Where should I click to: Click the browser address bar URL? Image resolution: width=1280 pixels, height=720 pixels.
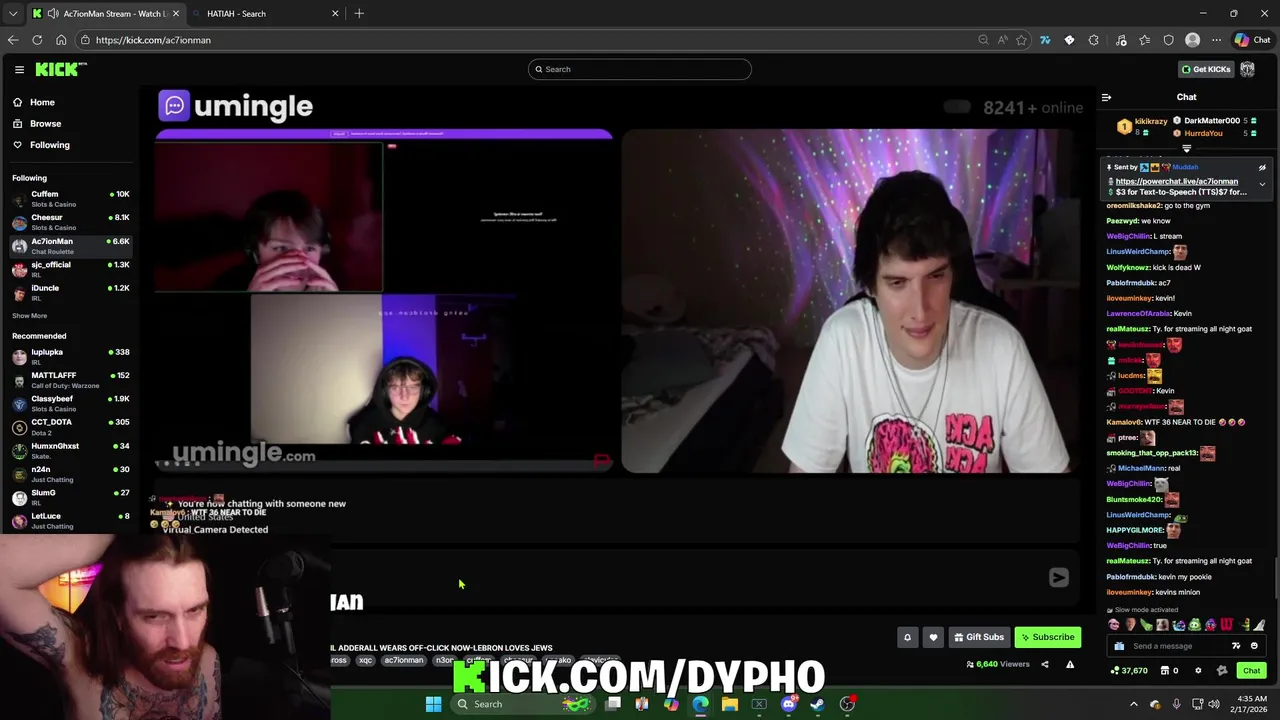tap(153, 40)
